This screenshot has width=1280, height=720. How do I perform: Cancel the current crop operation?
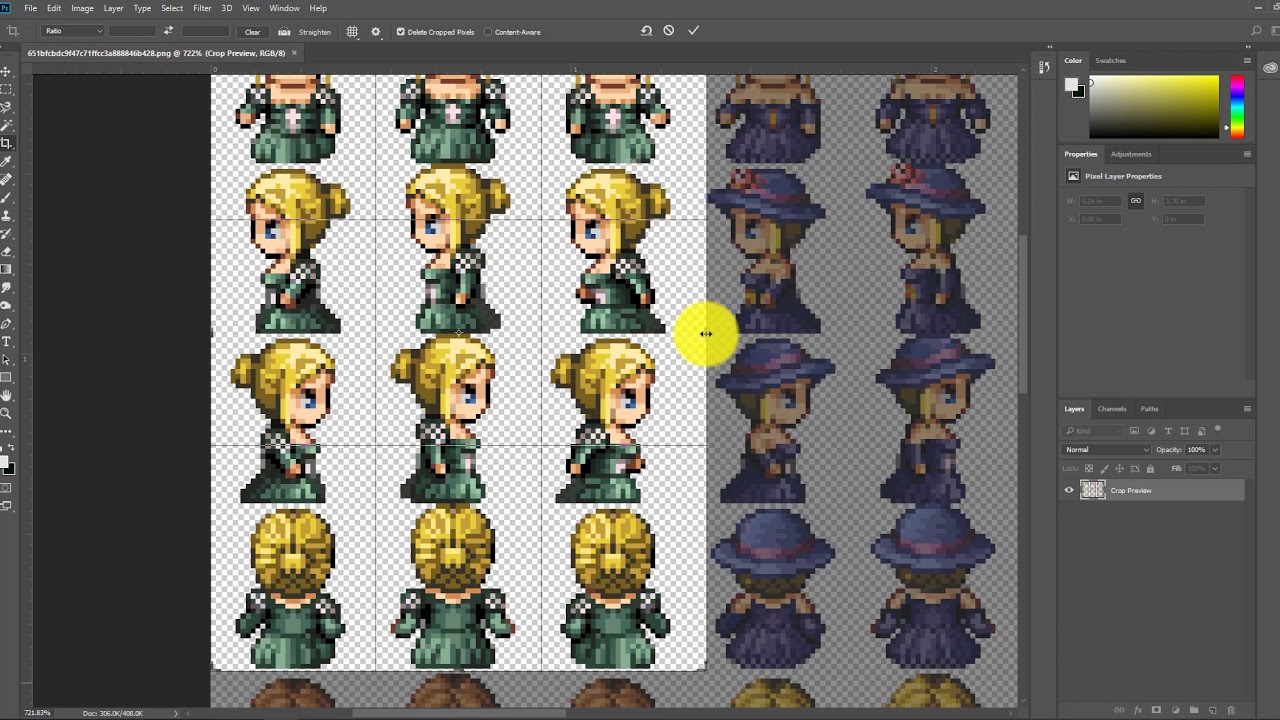[669, 31]
